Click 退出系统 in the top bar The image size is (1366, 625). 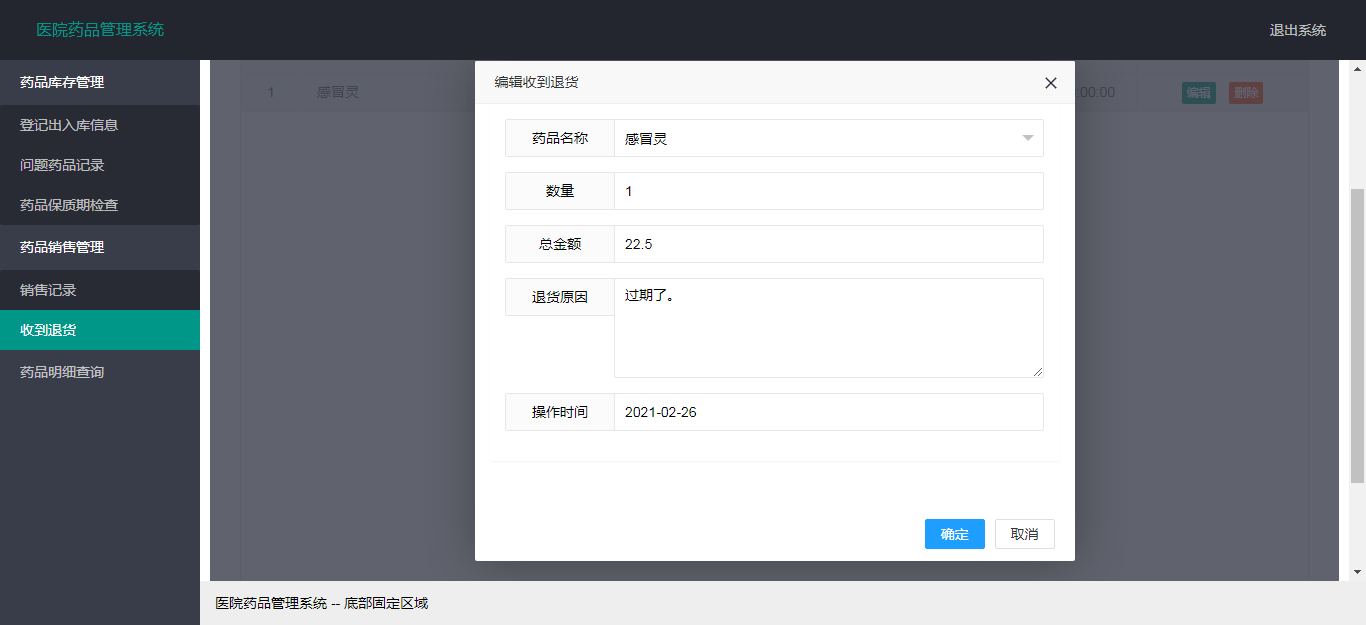pyautogui.click(x=1297, y=30)
